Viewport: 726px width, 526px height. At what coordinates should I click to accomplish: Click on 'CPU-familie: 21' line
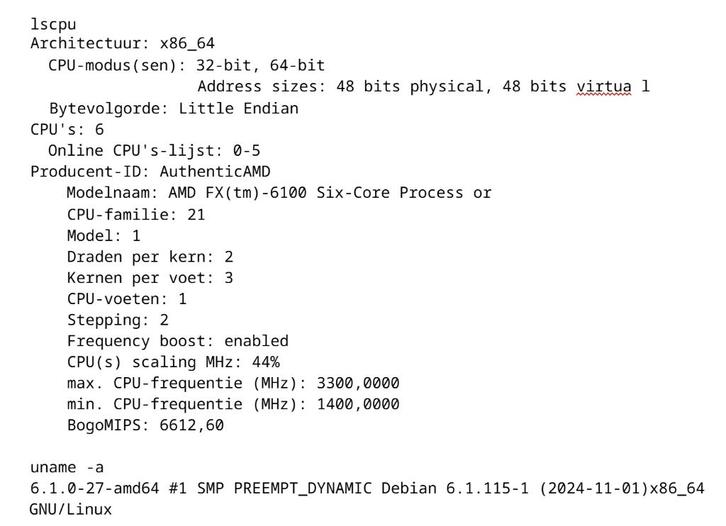(x=136, y=214)
